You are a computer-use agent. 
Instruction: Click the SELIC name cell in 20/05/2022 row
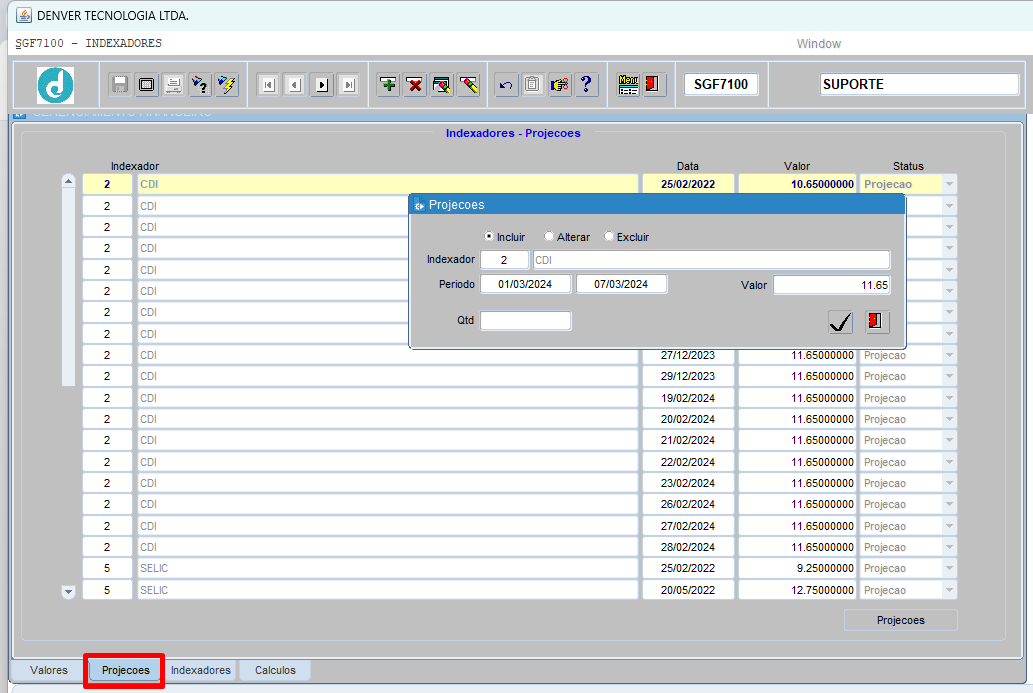click(x=387, y=590)
